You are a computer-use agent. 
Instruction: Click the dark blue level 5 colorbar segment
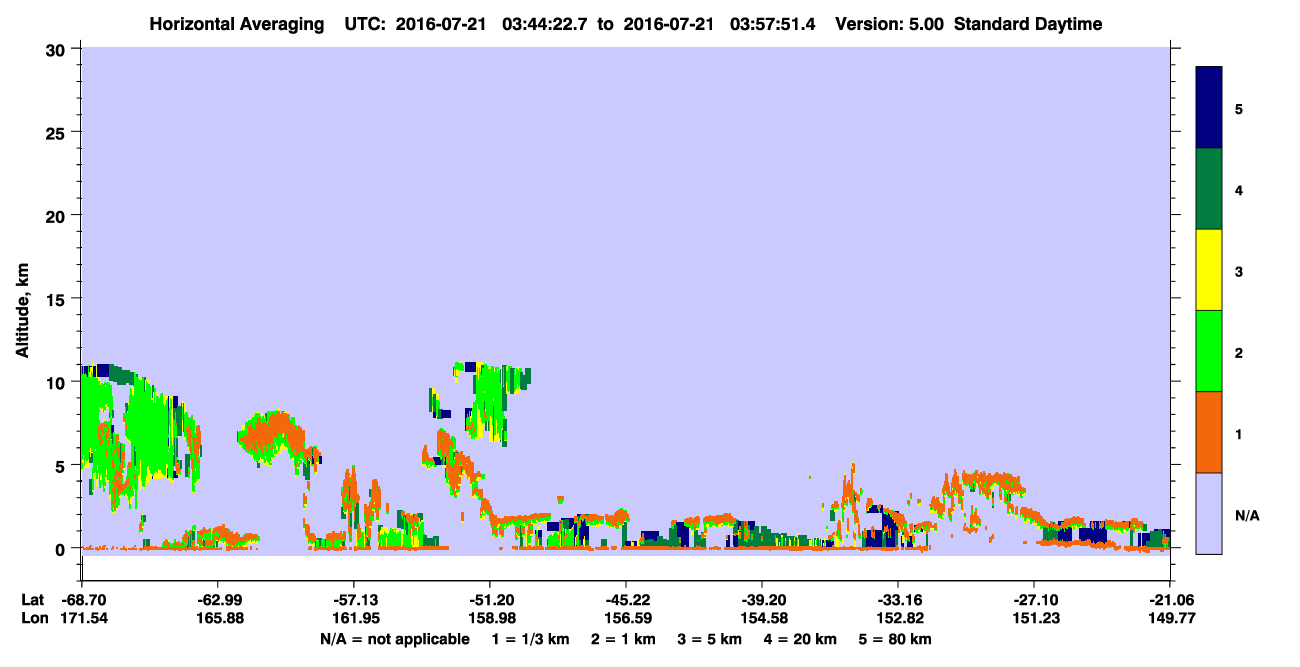[1209, 108]
